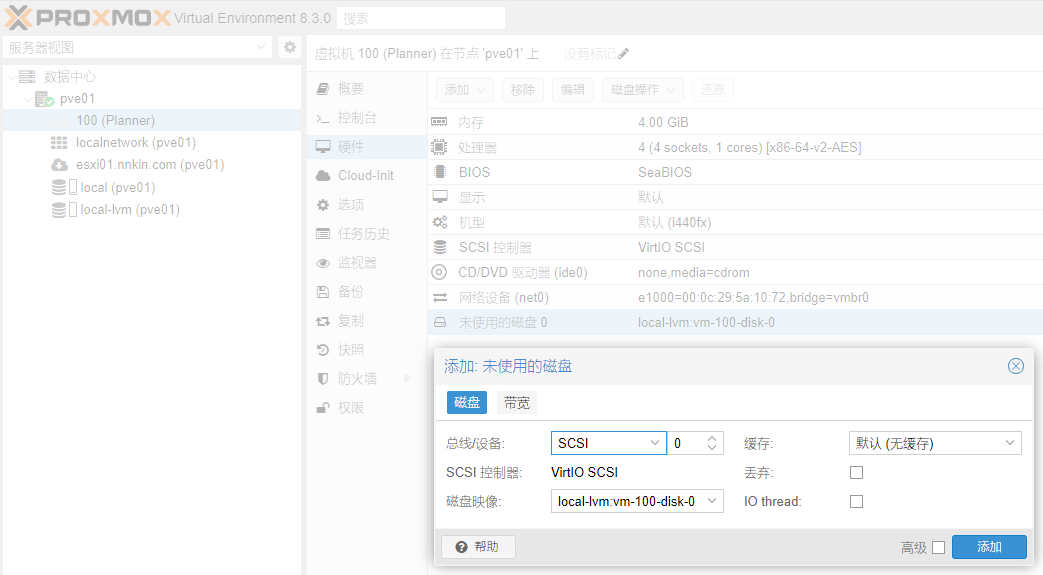The width and height of the screenshot is (1043, 575).
Task: Click the top search input field
Action: [x=420, y=18]
